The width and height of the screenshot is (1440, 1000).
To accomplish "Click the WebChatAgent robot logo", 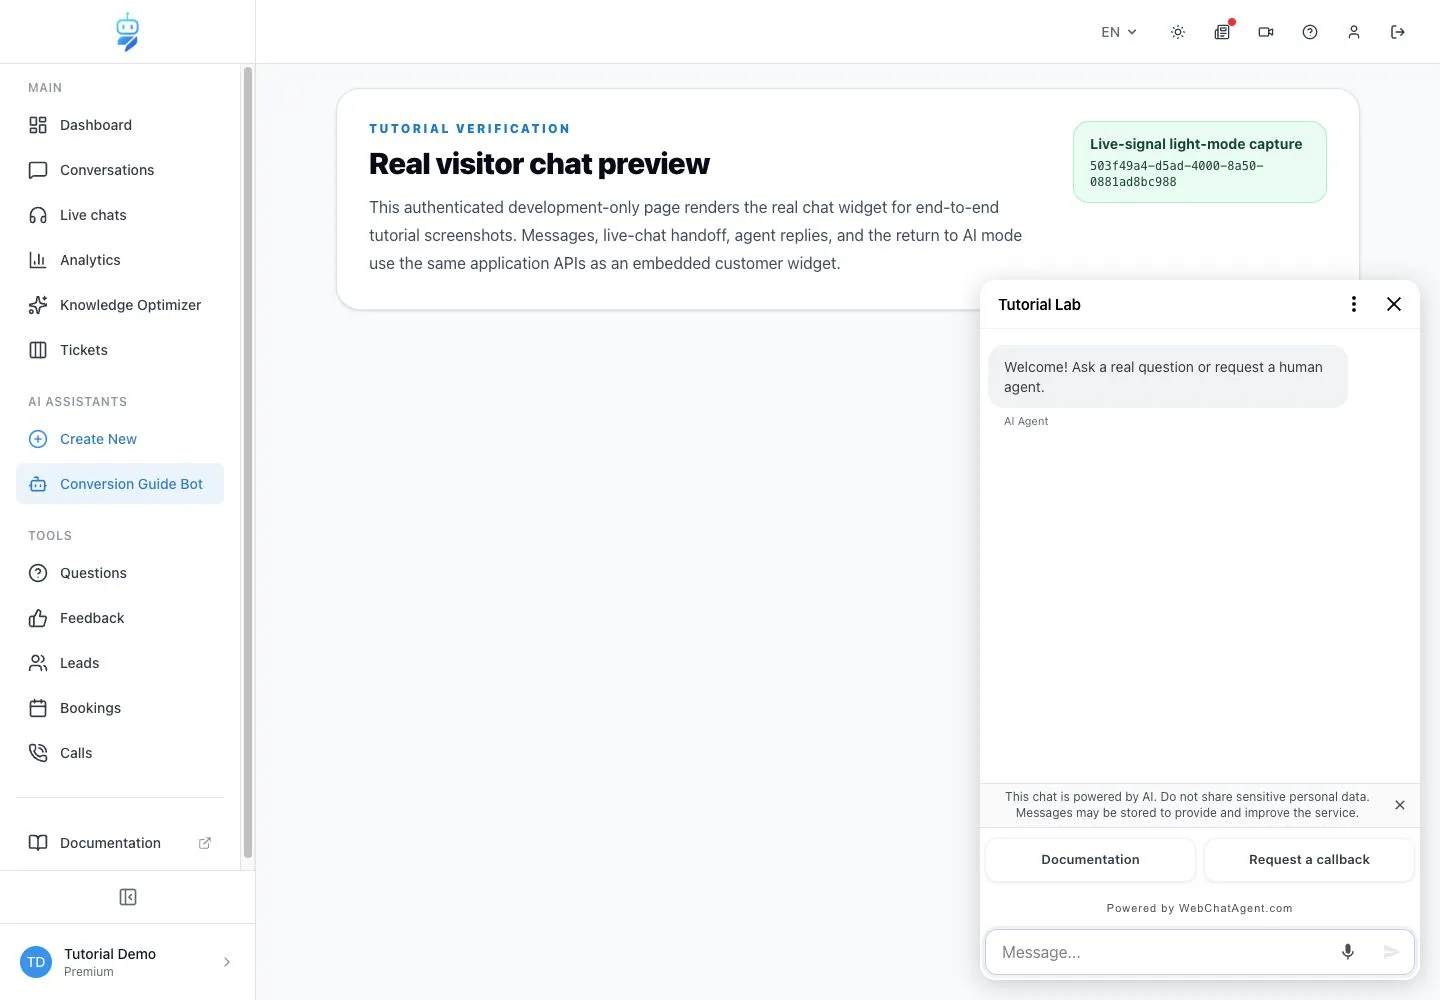I will [127, 32].
